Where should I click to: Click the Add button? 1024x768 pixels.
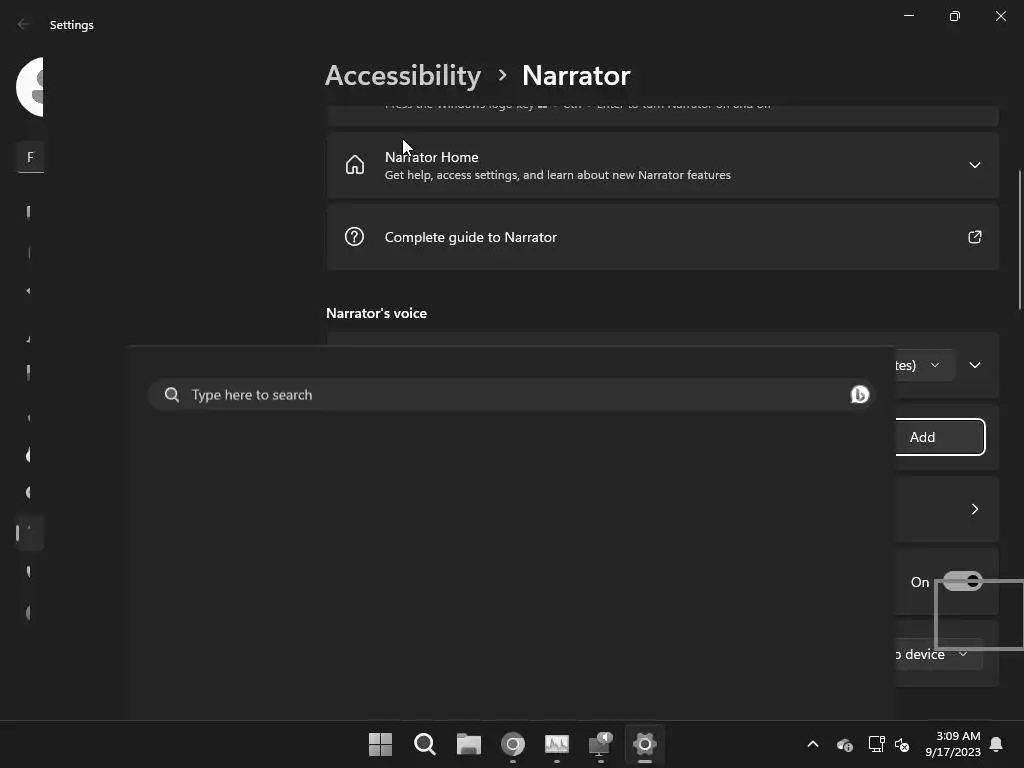click(939, 437)
